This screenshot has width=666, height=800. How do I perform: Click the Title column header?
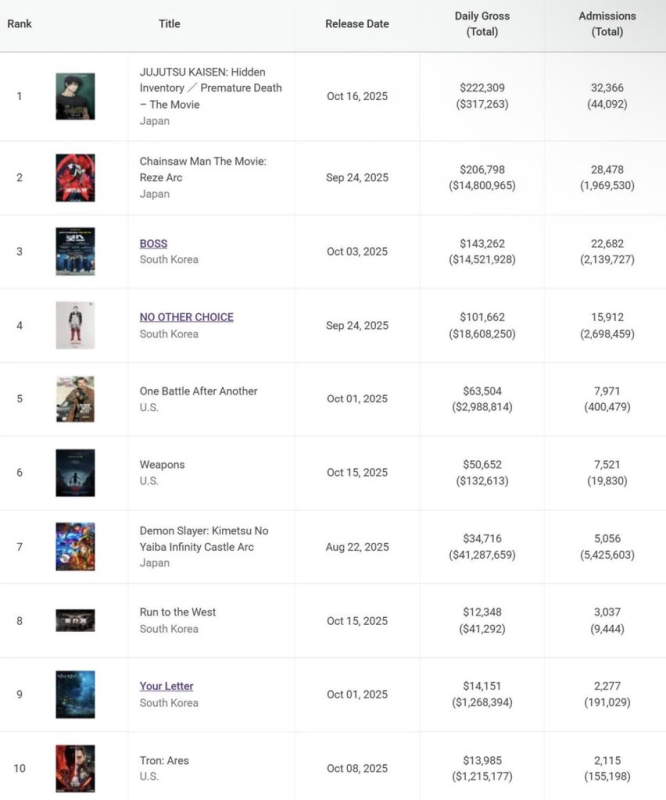(169, 24)
